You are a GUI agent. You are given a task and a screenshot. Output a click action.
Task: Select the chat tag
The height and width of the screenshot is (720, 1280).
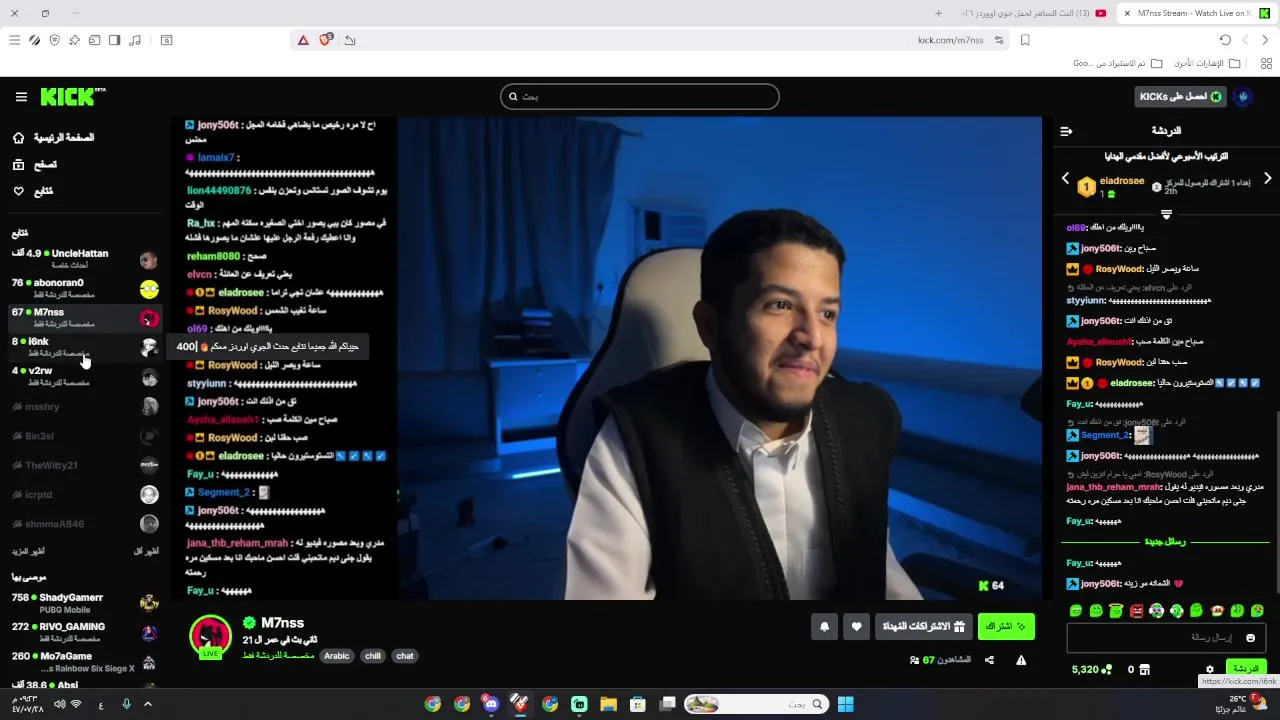click(x=405, y=656)
